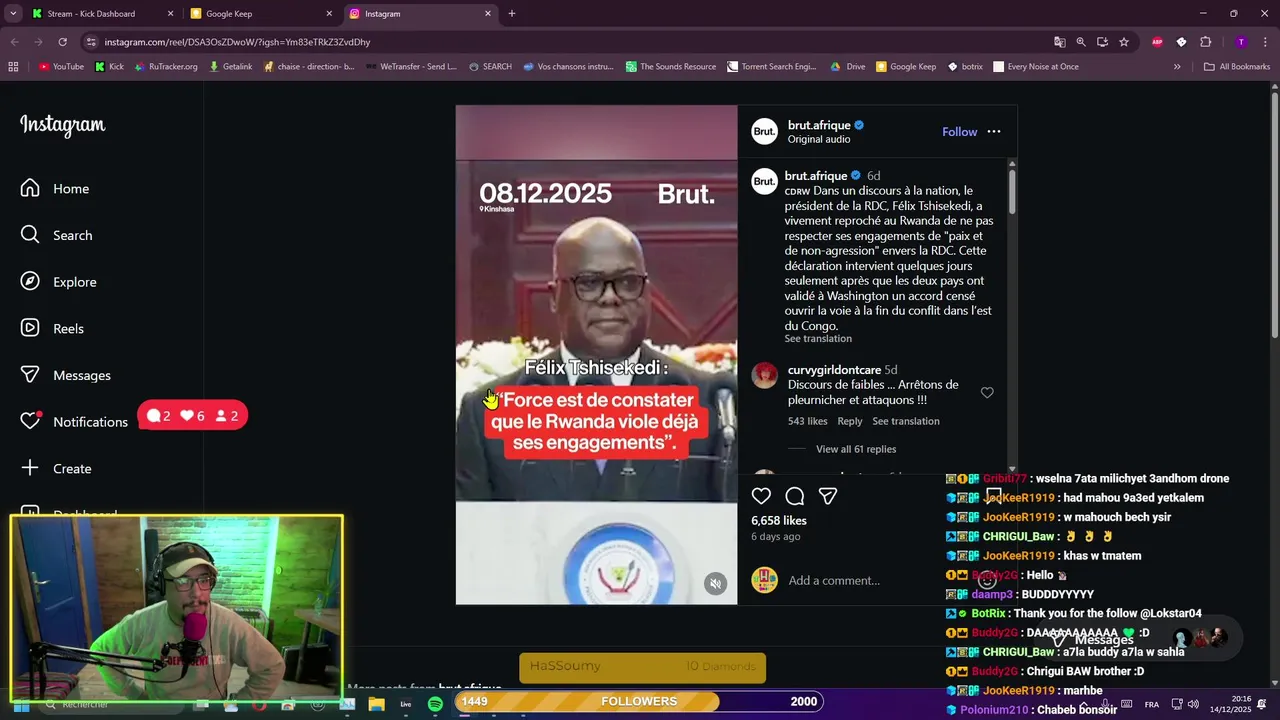Open the tab search dropdown
1280x720 pixels.
pyautogui.click(x=13, y=14)
